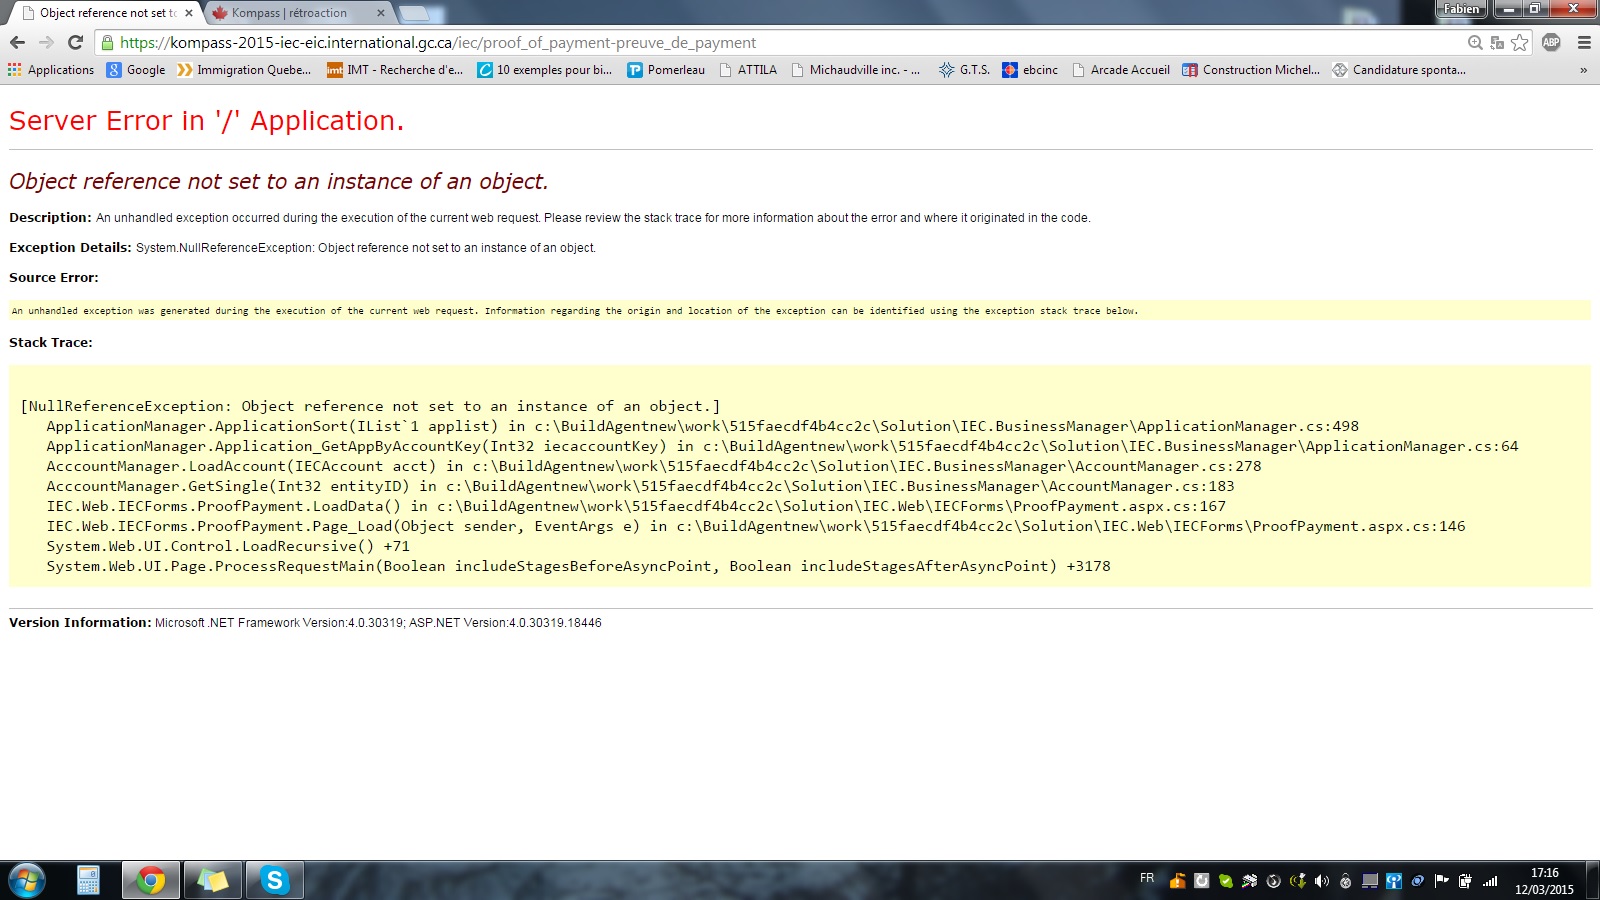1600x900 pixels.
Task: Open the Pomerleau bookmark
Action: pyautogui.click(x=666, y=70)
